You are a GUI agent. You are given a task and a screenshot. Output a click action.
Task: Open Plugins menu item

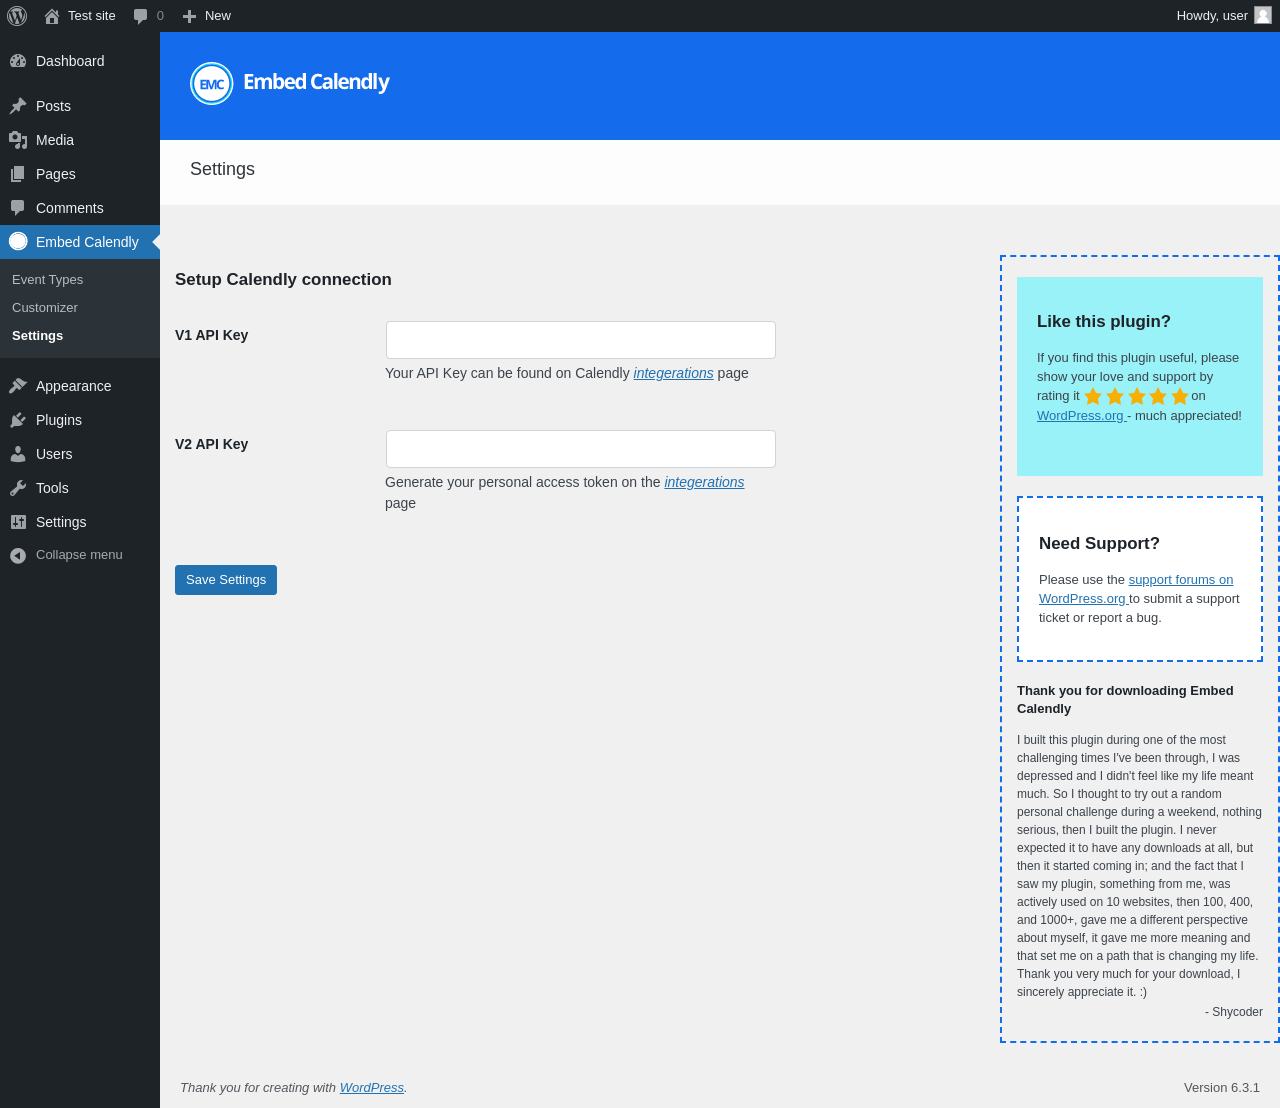[80, 420]
